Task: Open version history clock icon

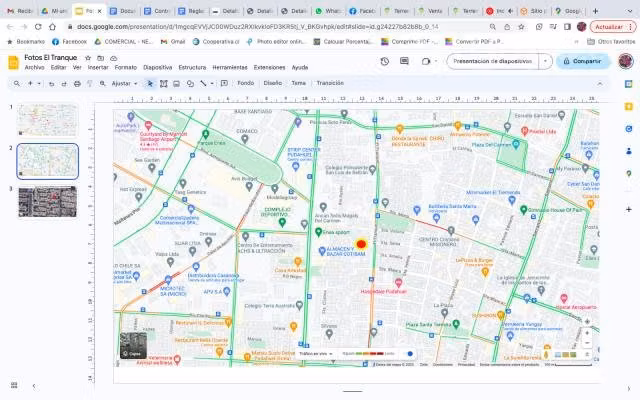Action: coord(384,61)
